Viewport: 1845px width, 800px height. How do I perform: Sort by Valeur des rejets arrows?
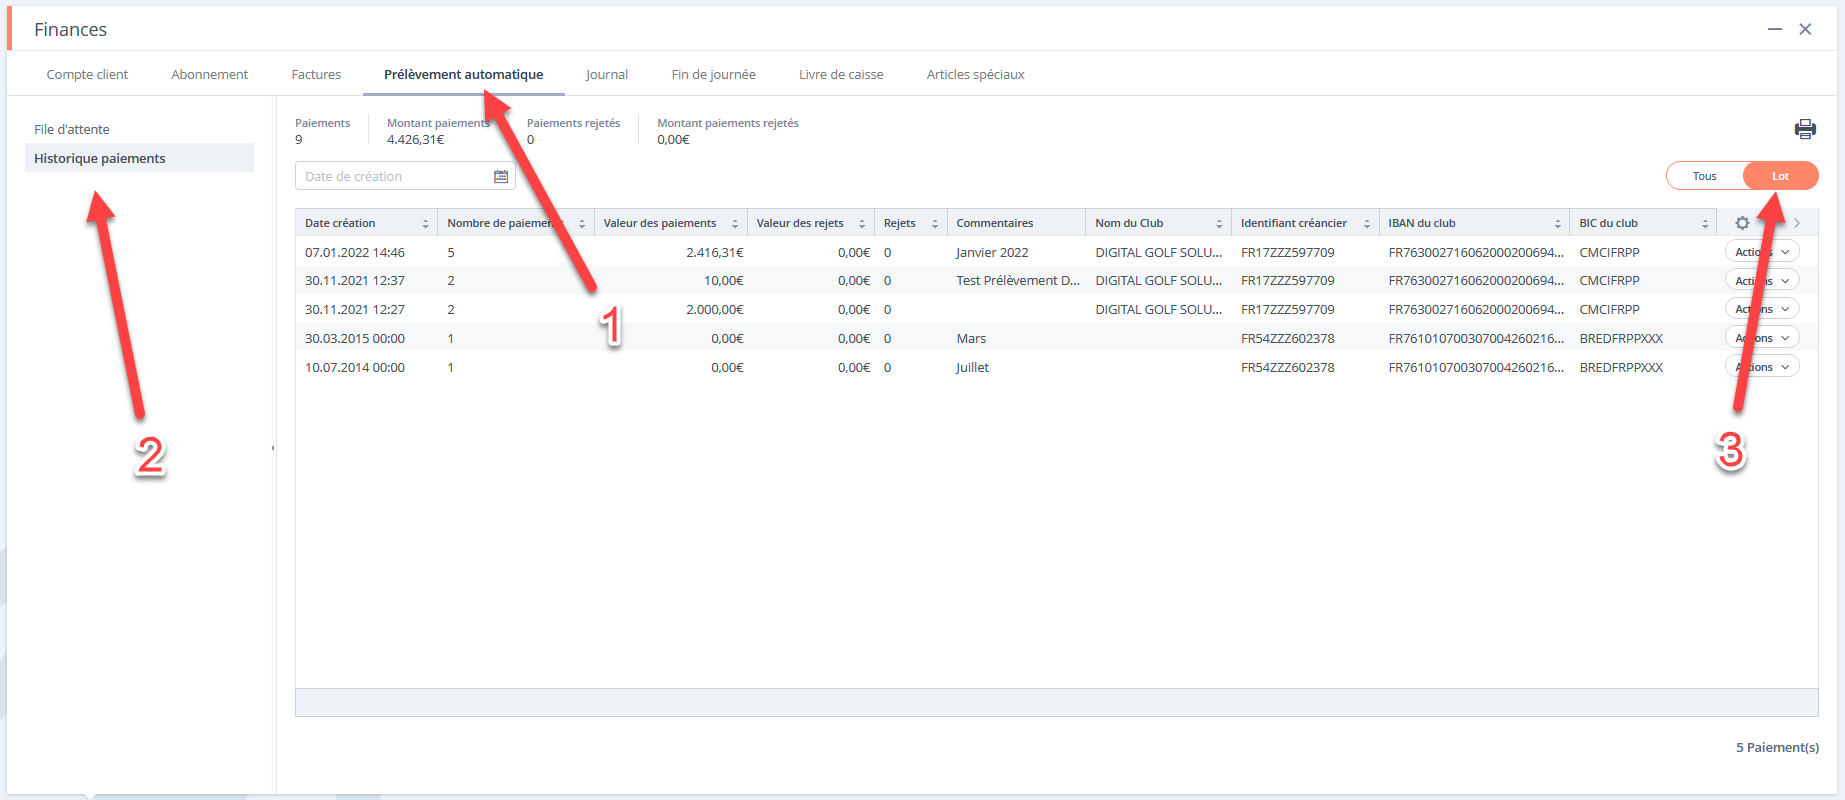(862, 224)
